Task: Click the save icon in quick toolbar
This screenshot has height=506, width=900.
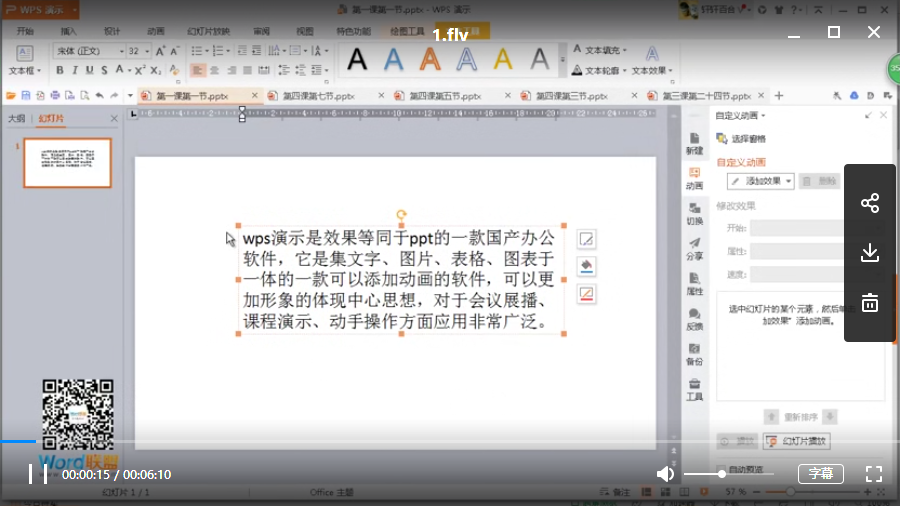Action: click(26, 95)
